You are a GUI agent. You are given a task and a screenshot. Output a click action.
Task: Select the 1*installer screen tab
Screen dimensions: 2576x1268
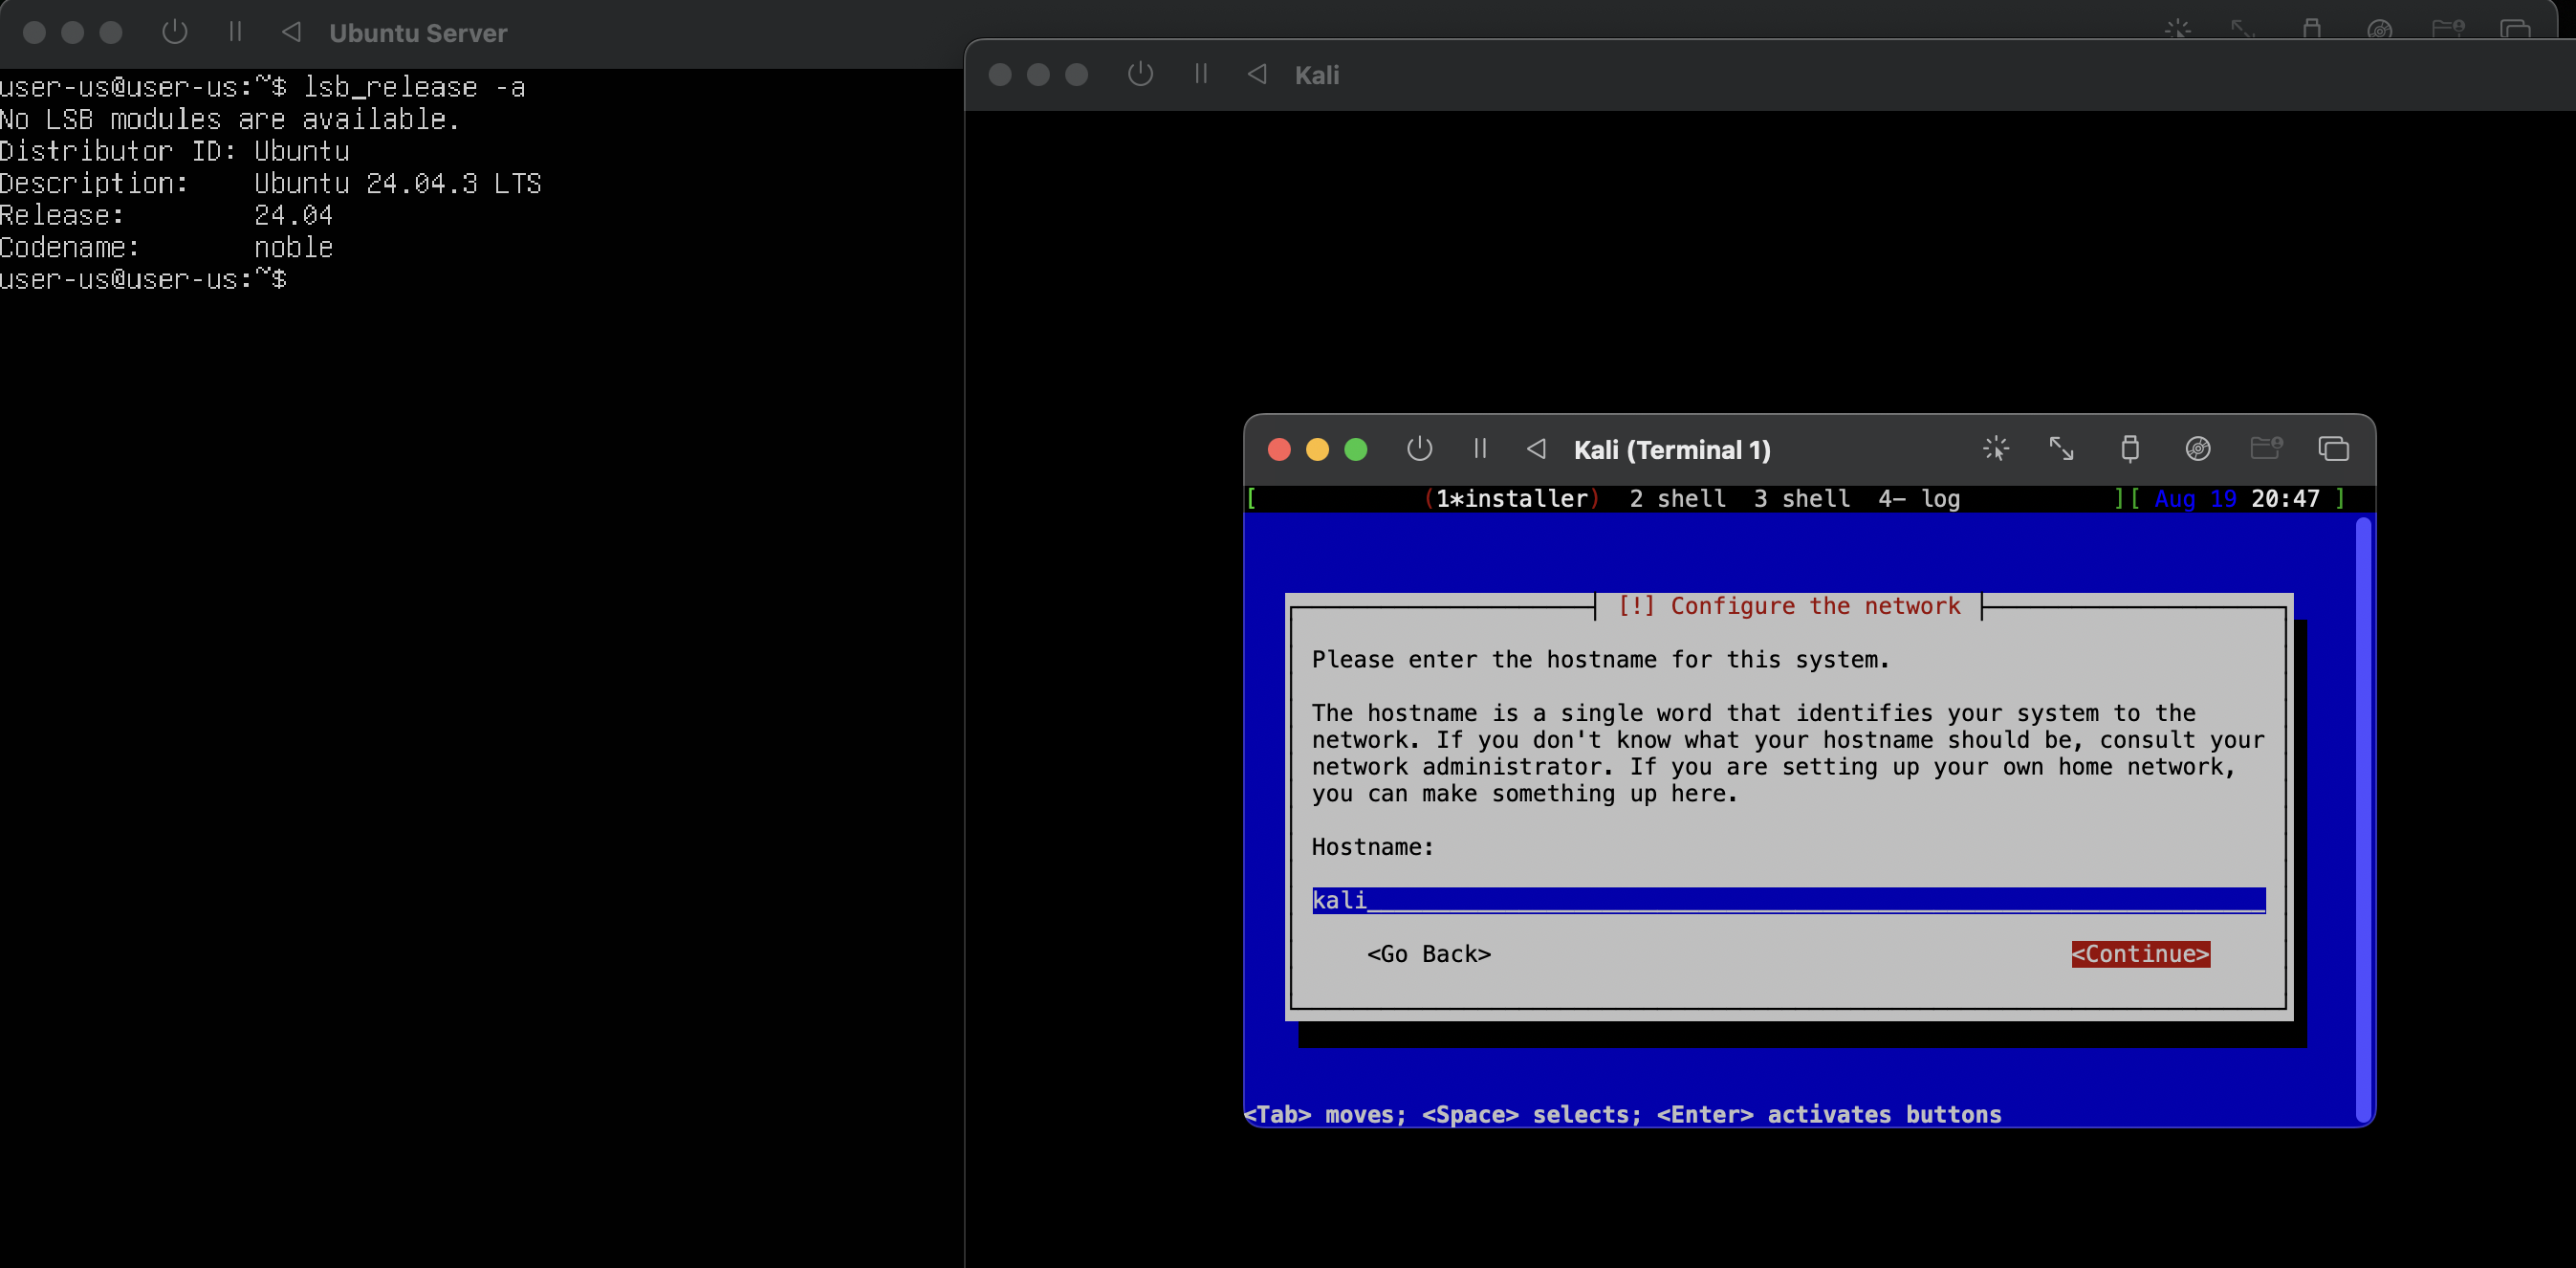pos(1511,498)
